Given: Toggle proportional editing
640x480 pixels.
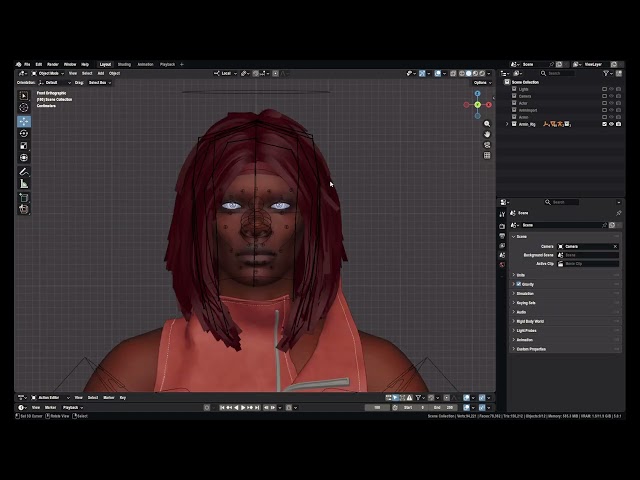Looking at the screenshot, I should [x=276, y=73].
